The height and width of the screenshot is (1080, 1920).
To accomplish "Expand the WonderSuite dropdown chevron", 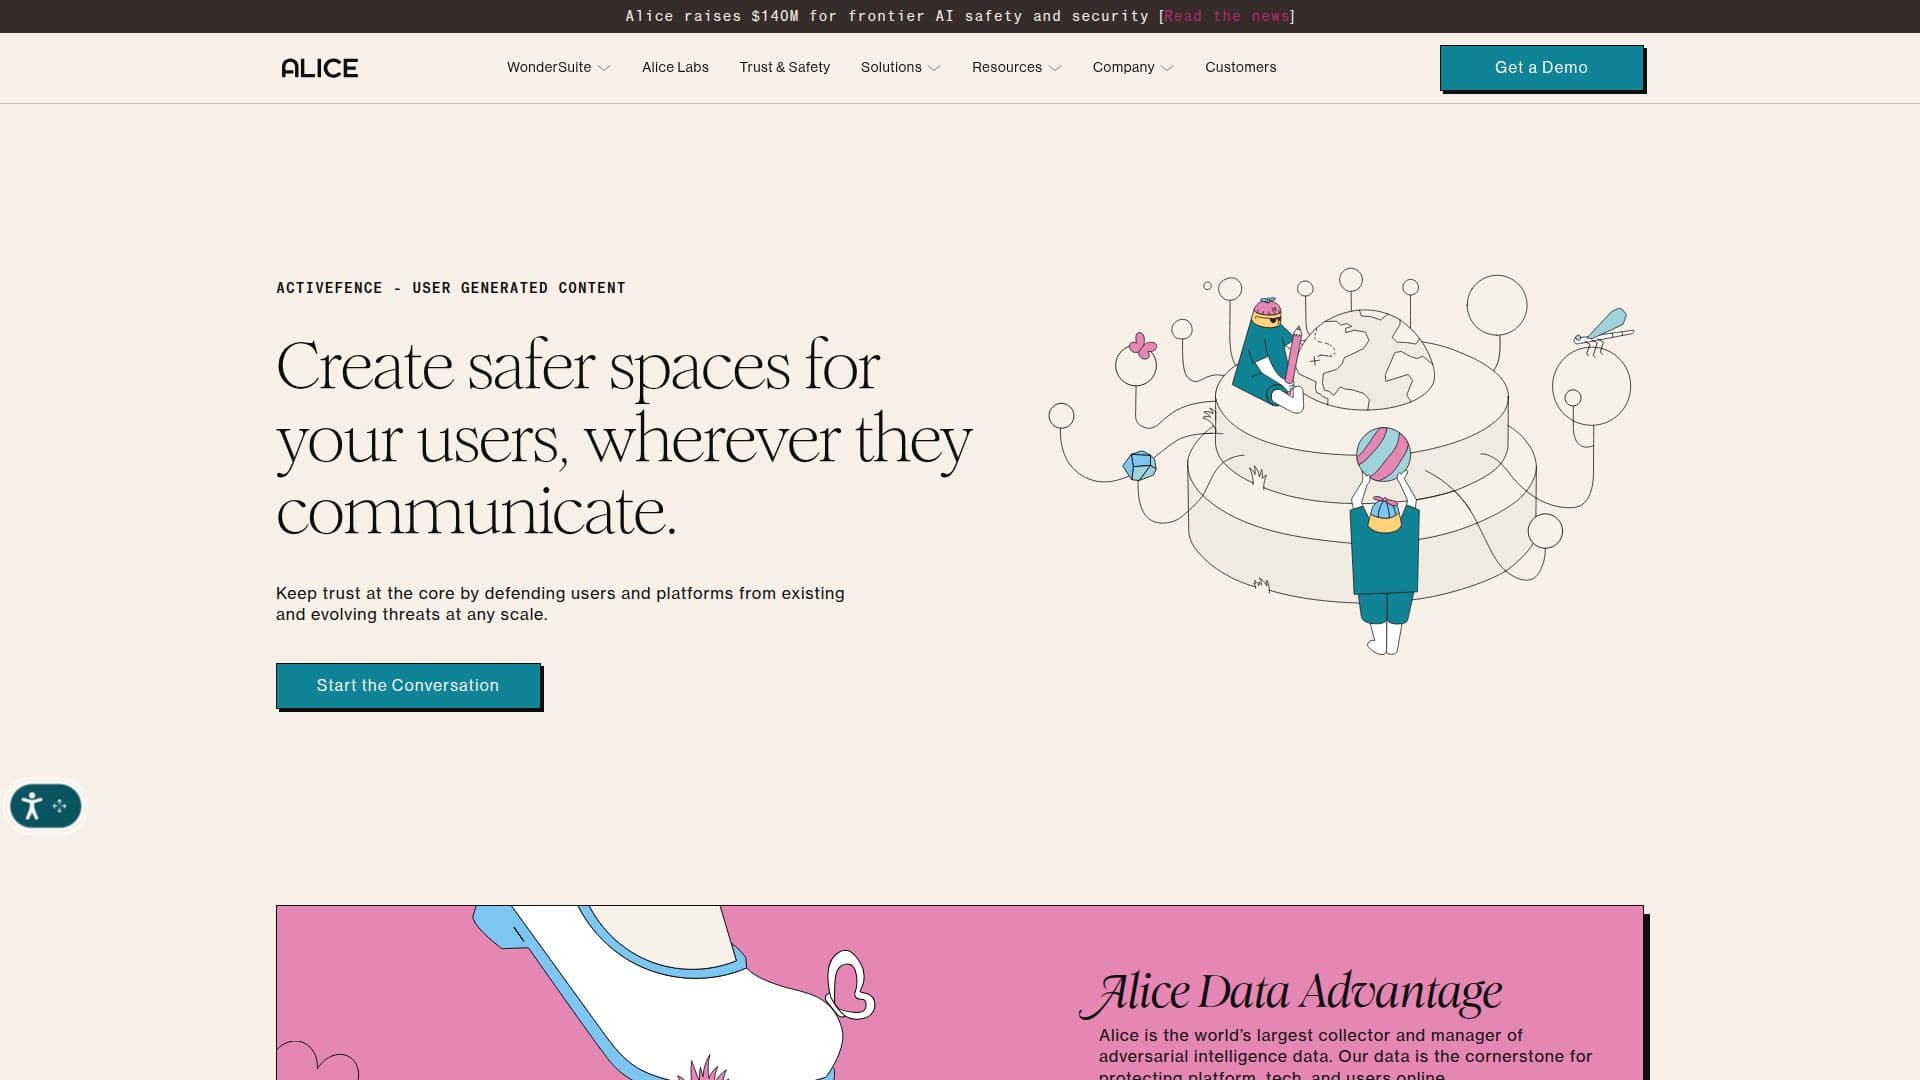I will [x=604, y=68].
